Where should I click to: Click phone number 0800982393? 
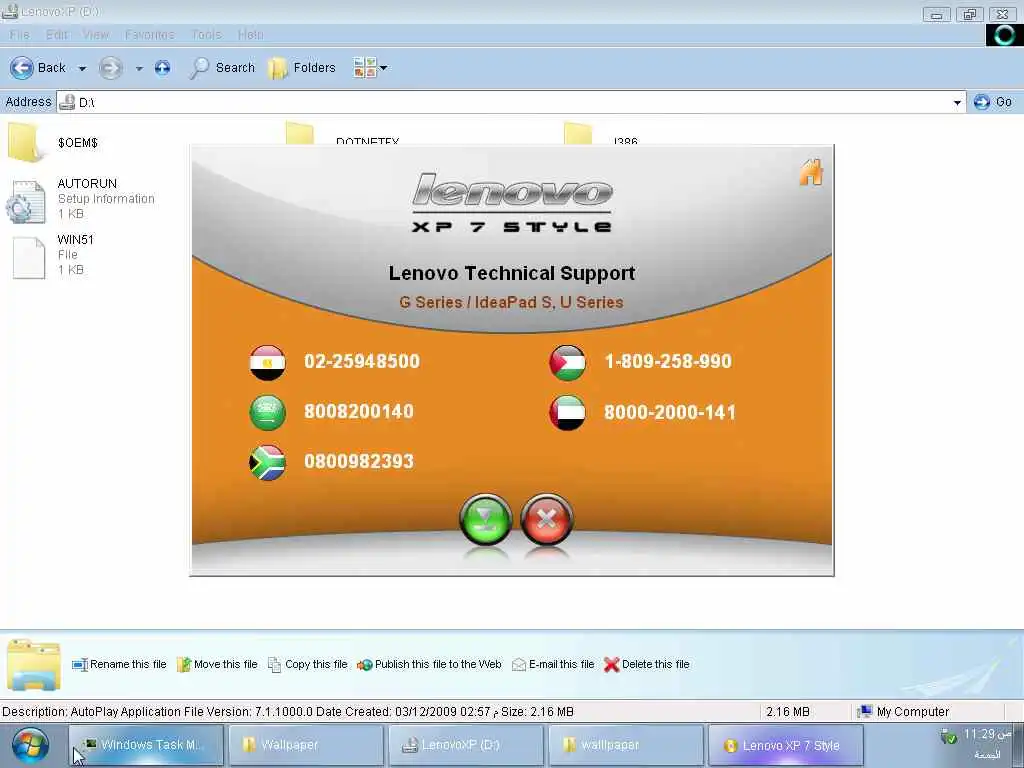359,462
